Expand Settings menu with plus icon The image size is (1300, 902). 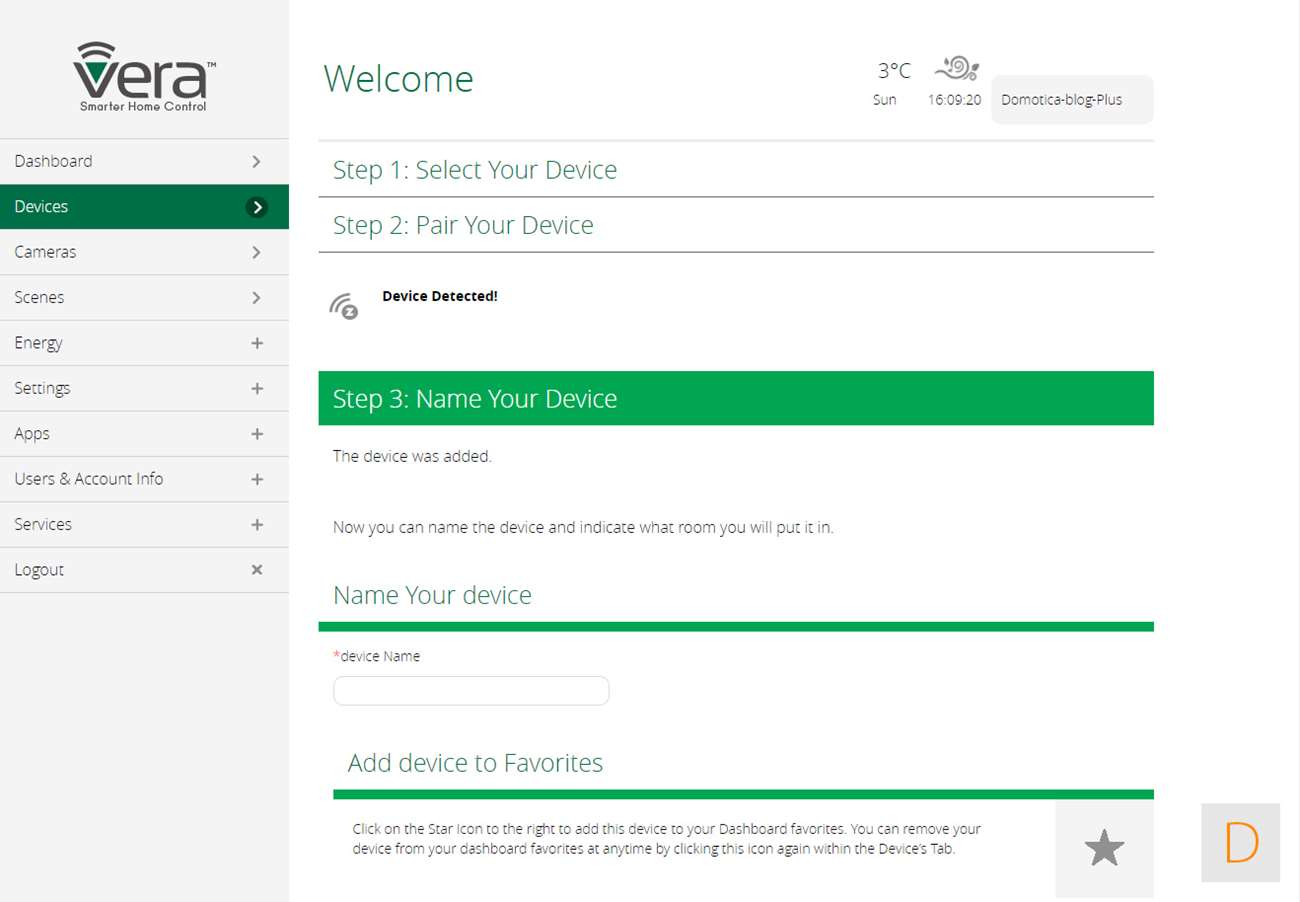[257, 388]
